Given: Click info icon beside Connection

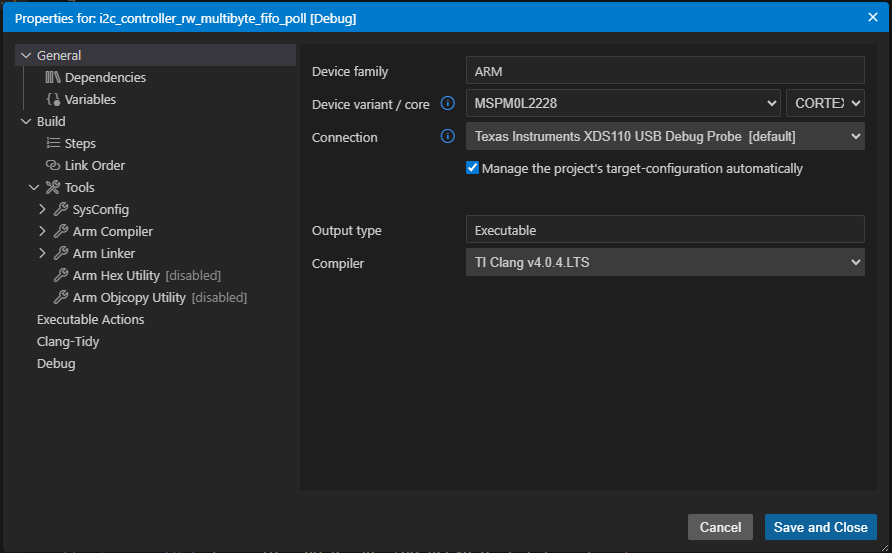Looking at the screenshot, I should point(448,136).
